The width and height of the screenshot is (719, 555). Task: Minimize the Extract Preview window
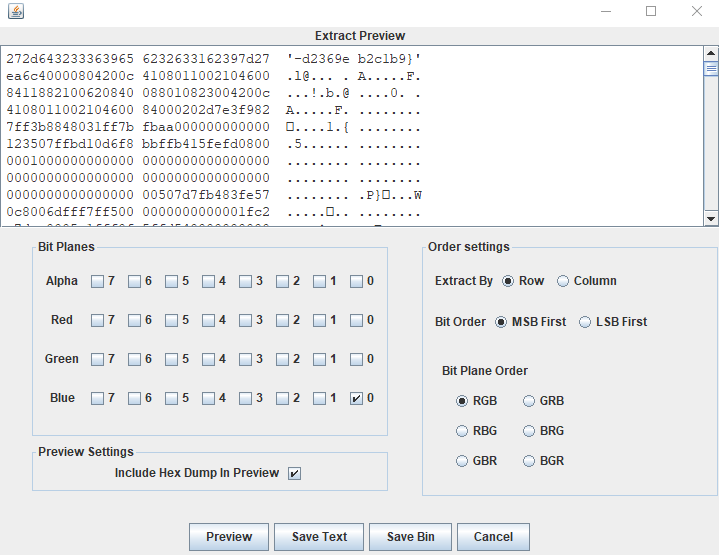point(606,11)
